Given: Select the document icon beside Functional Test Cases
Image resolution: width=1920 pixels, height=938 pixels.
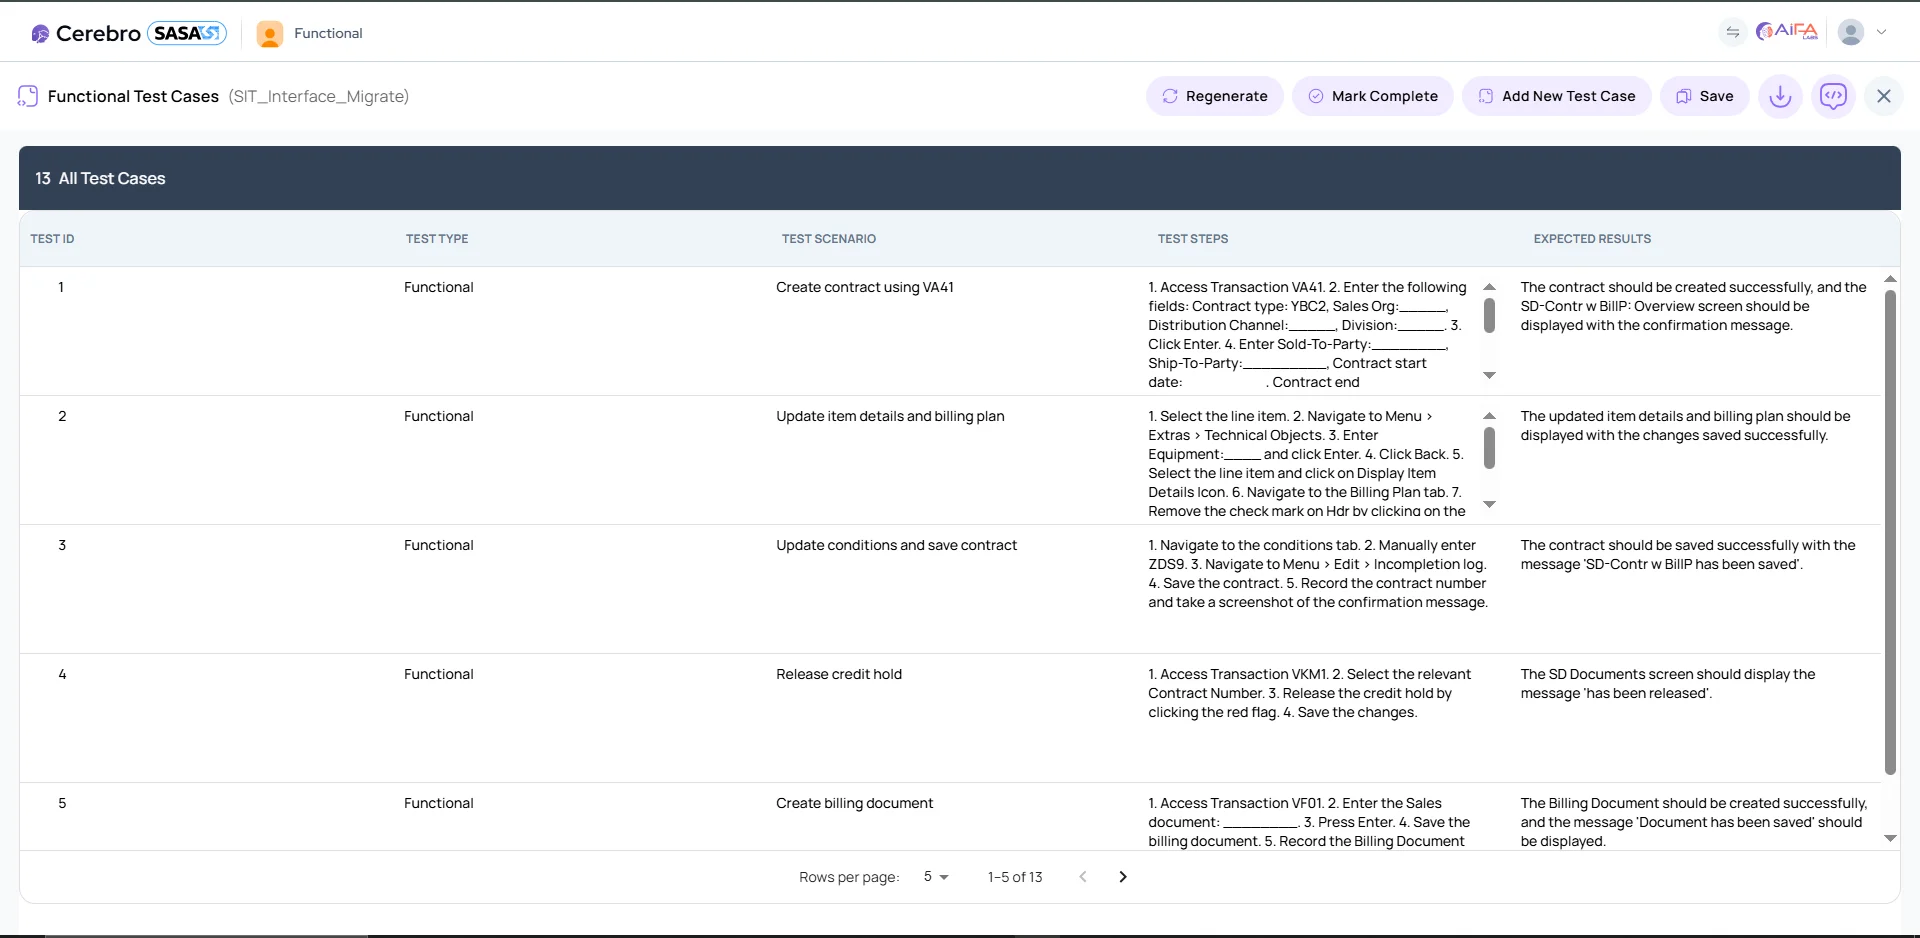Looking at the screenshot, I should pos(27,95).
